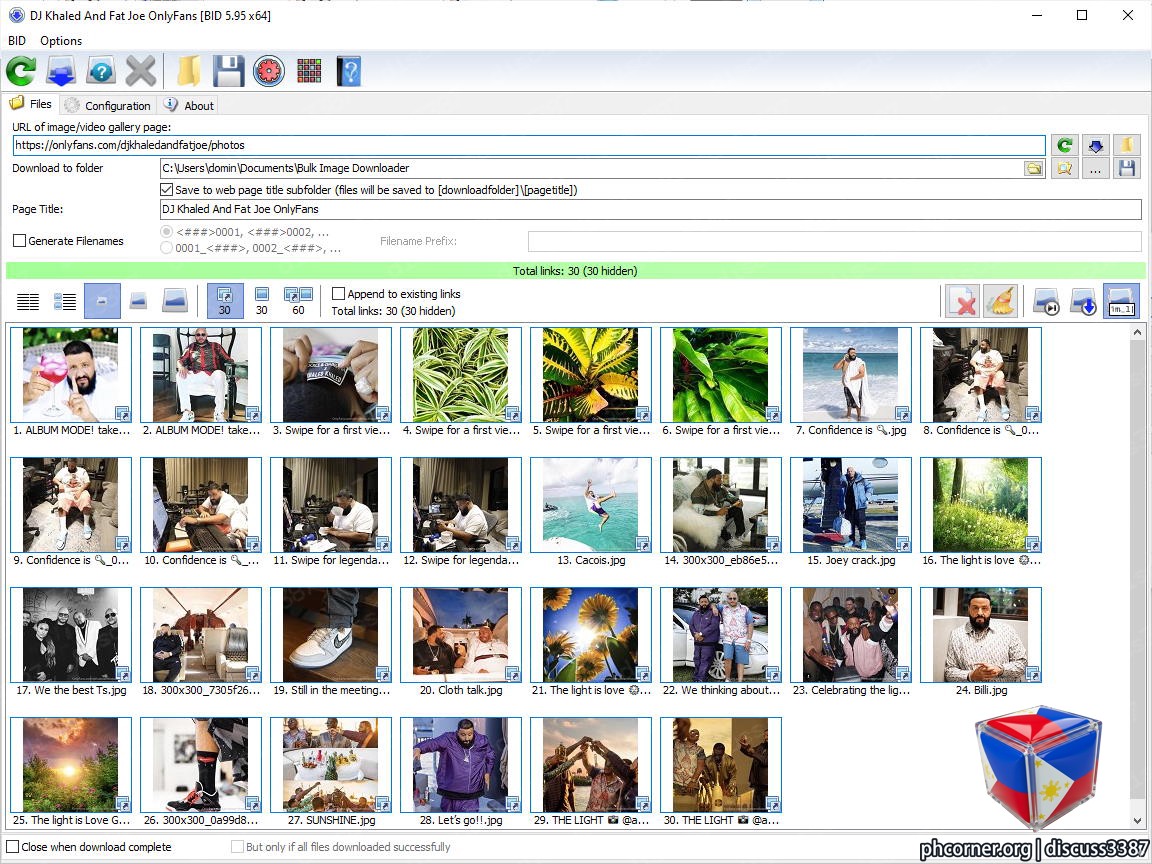
Task: Select small thumbnail size icon
Action: pyautogui.click(x=102, y=301)
